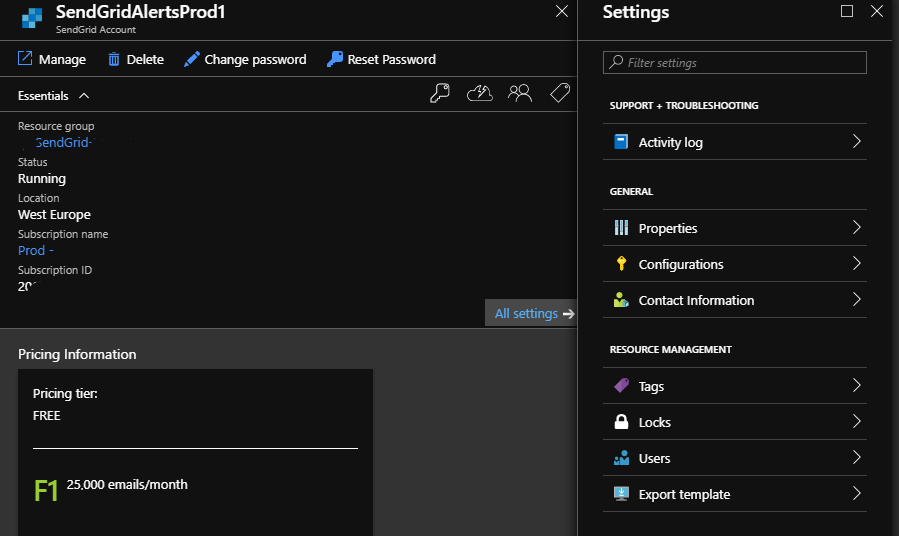The height and width of the screenshot is (536, 899).
Task: Click the search magnifier icon in filter box
Action: 616,62
